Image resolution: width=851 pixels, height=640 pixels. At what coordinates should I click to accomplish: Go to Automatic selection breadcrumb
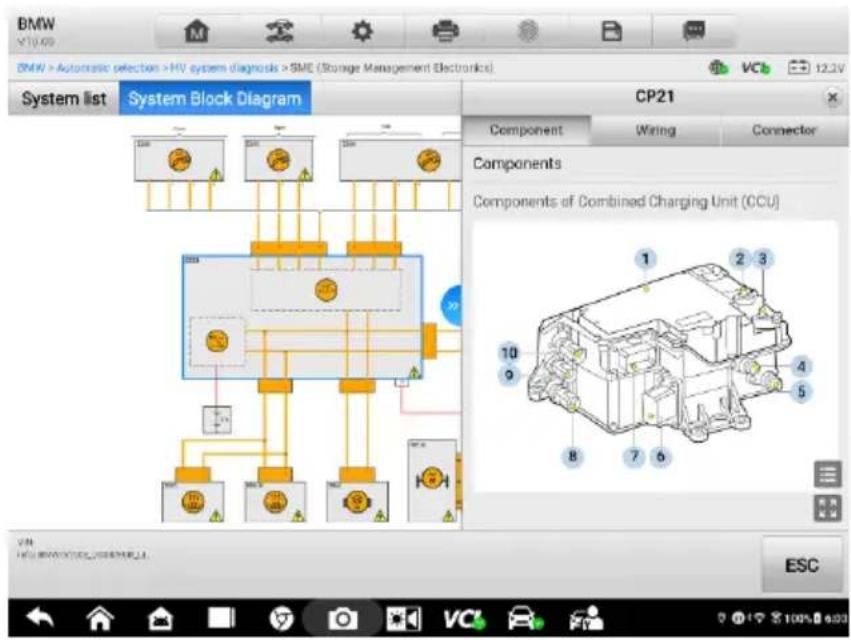click(107, 68)
